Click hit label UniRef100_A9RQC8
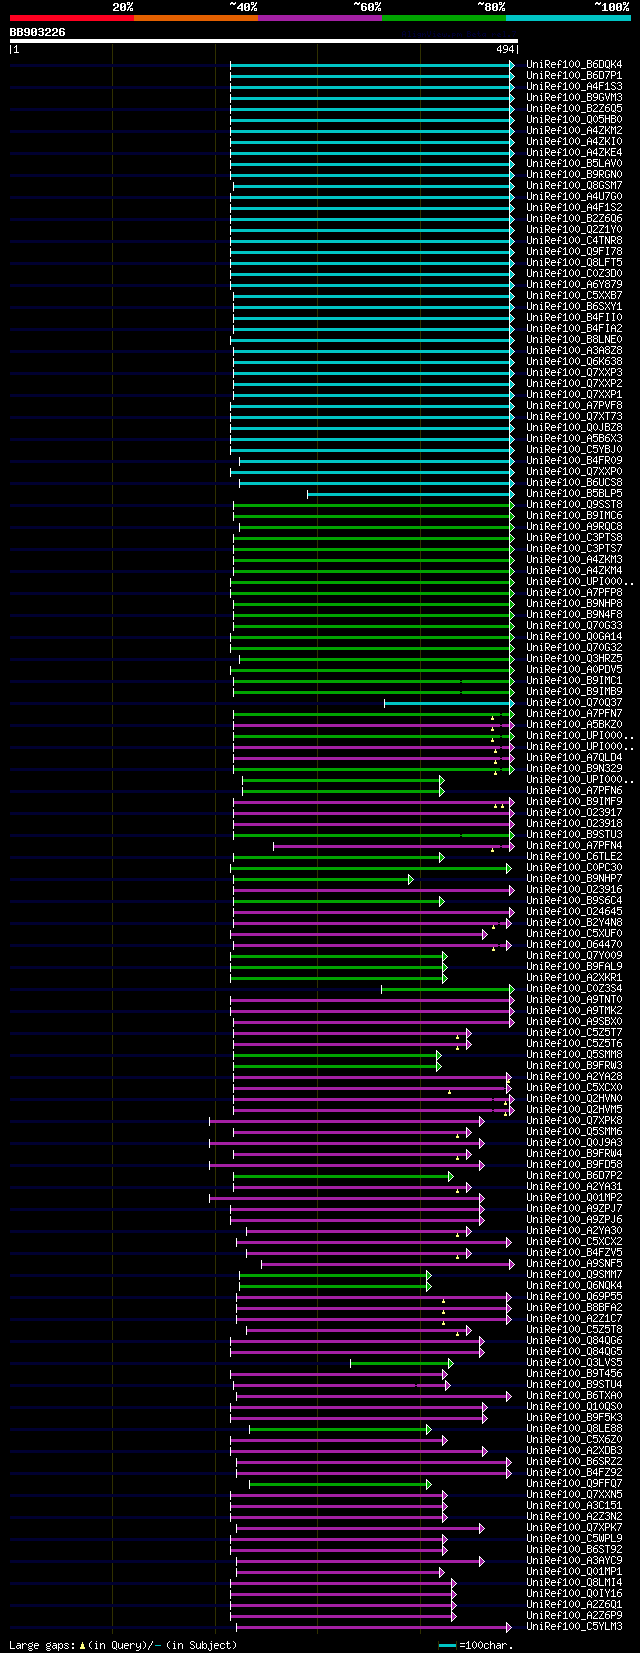Image resolution: width=640 pixels, height=1653 pixels. (x=574, y=526)
